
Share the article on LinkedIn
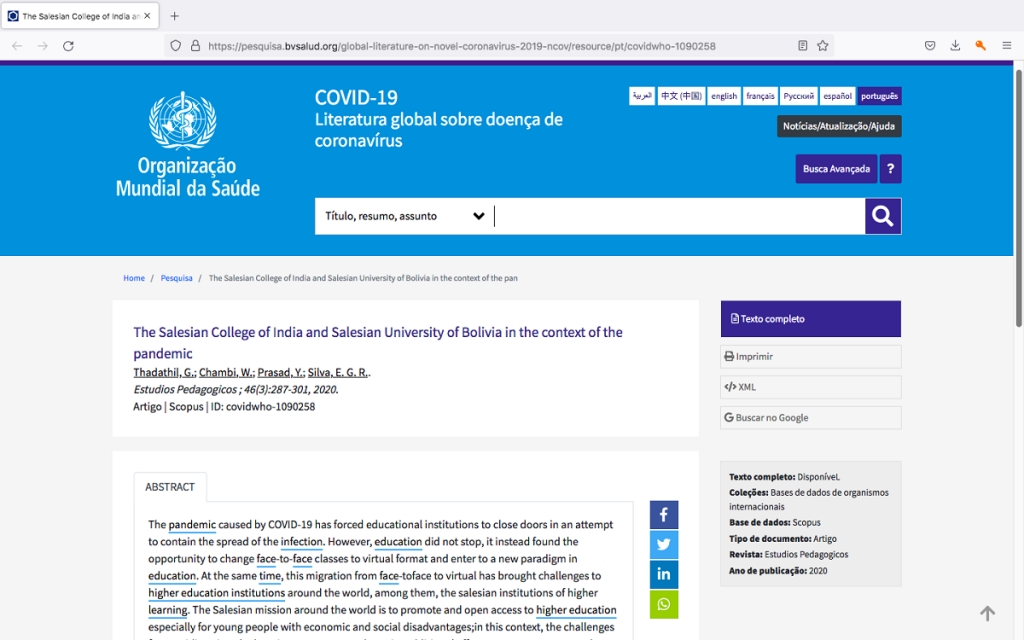pos(664,575)
